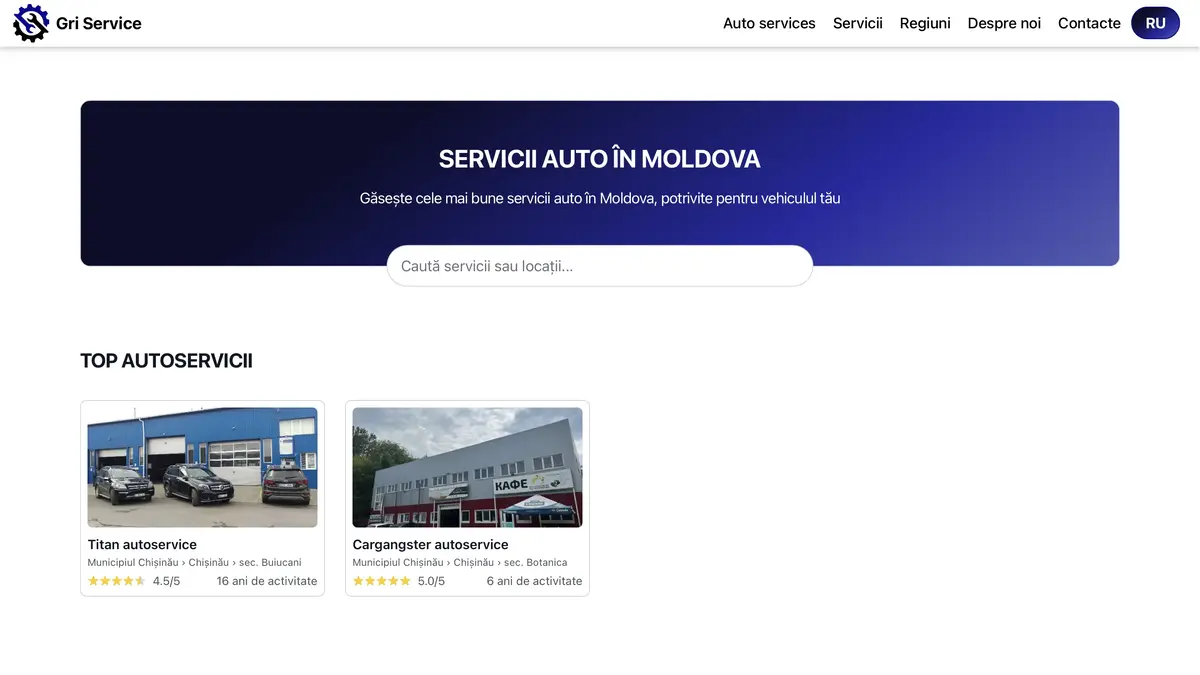Screen dimensions: 1200x675
Task: Focus the 'Caută servicii sau locații' search field
Action: point(600,266)
